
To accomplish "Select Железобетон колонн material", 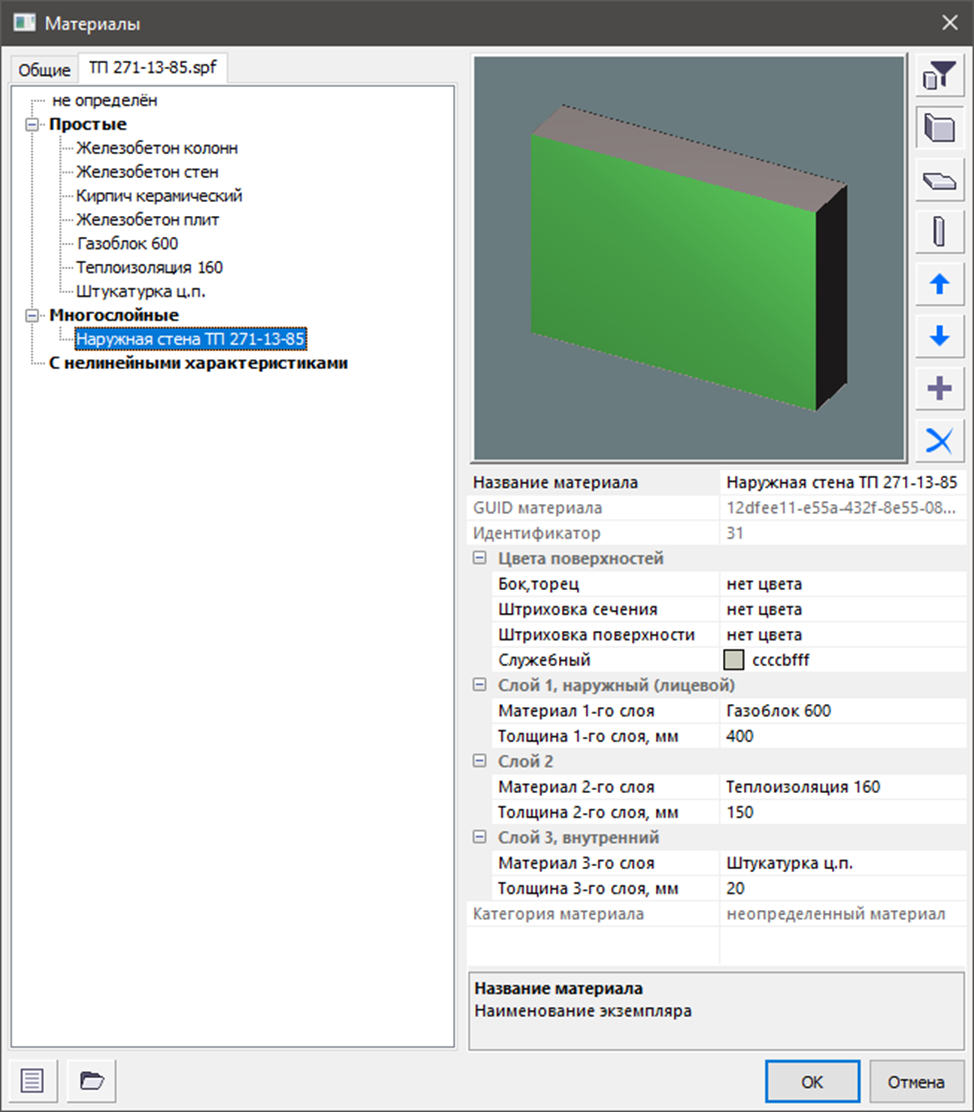I will click(x=157, y=148).
